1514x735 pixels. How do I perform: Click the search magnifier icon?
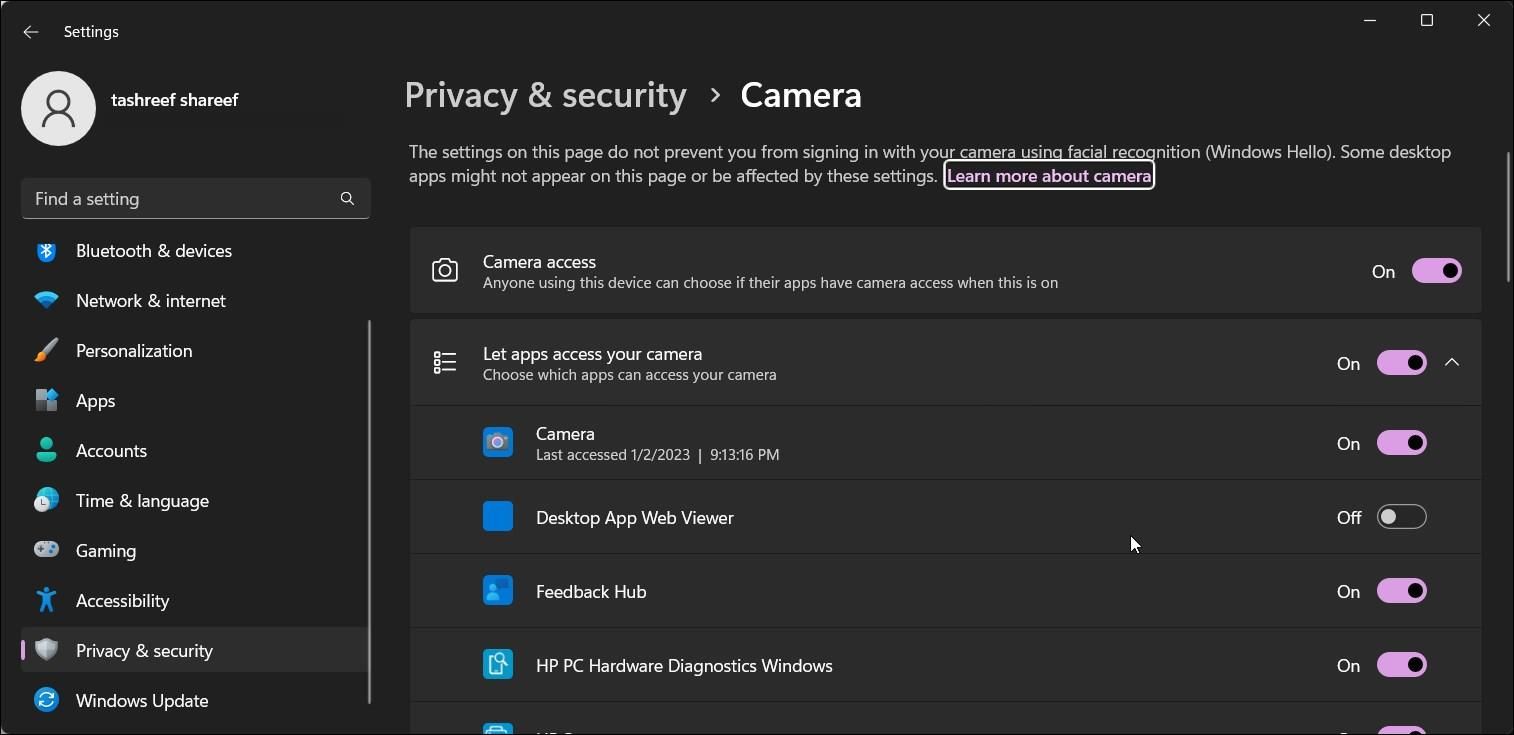(347, 199)
